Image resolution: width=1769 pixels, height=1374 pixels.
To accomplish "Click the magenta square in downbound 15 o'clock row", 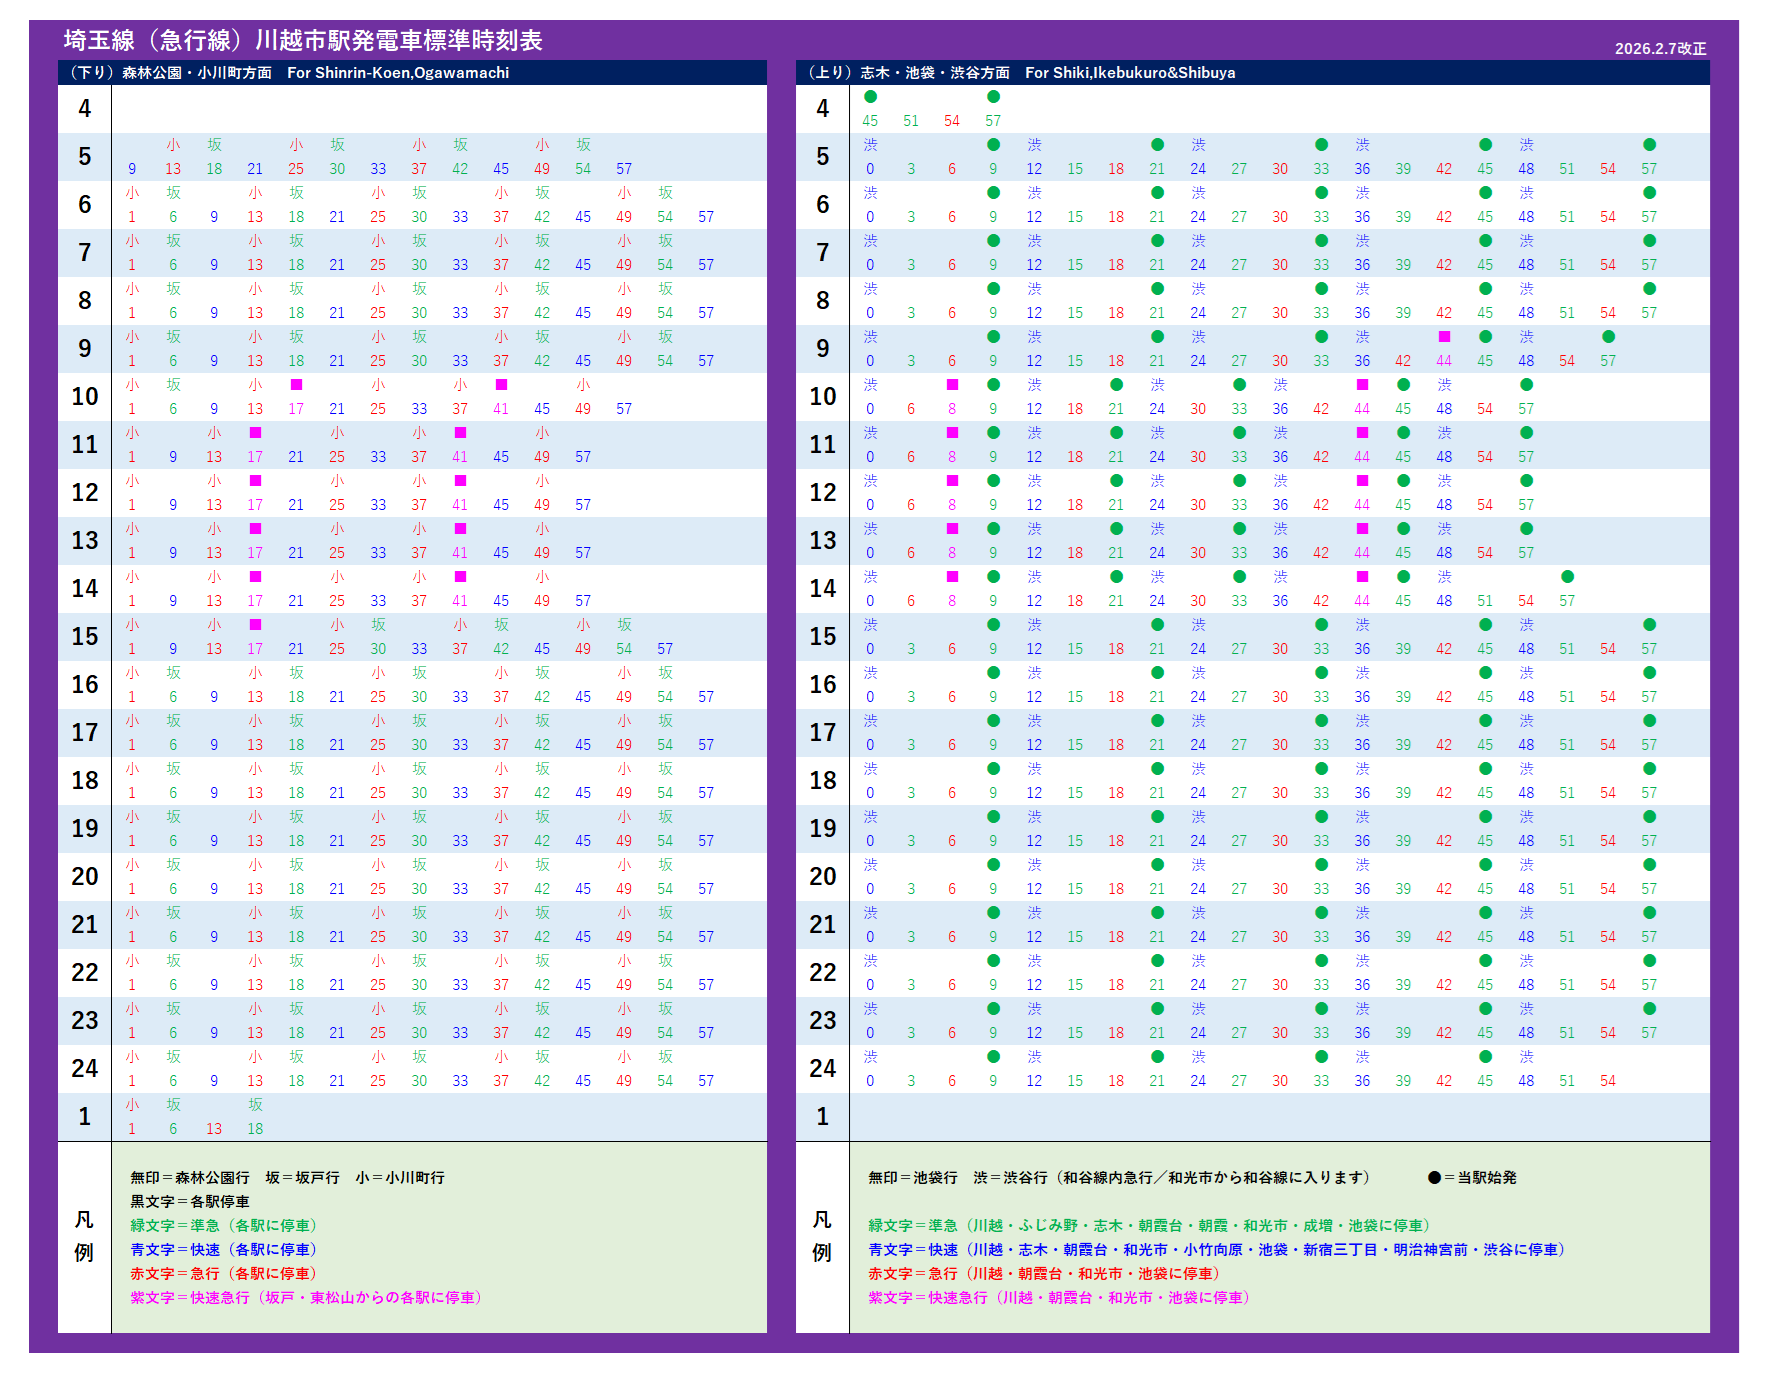I will pyautogui.click(x=255, y=625).
